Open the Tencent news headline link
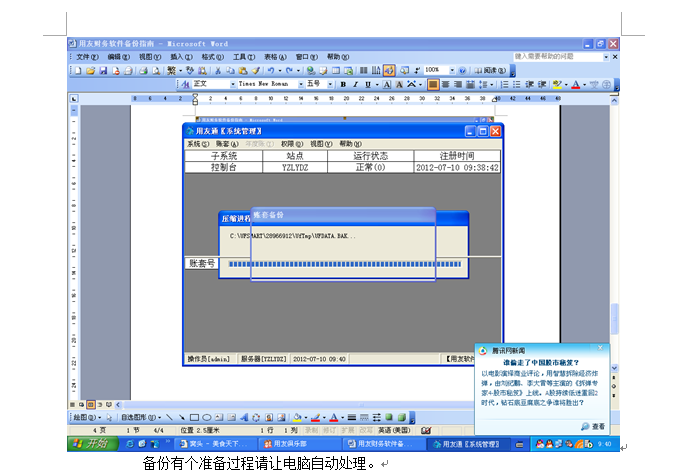The width and height of the screenshot is (699, 471). [541, 362]
